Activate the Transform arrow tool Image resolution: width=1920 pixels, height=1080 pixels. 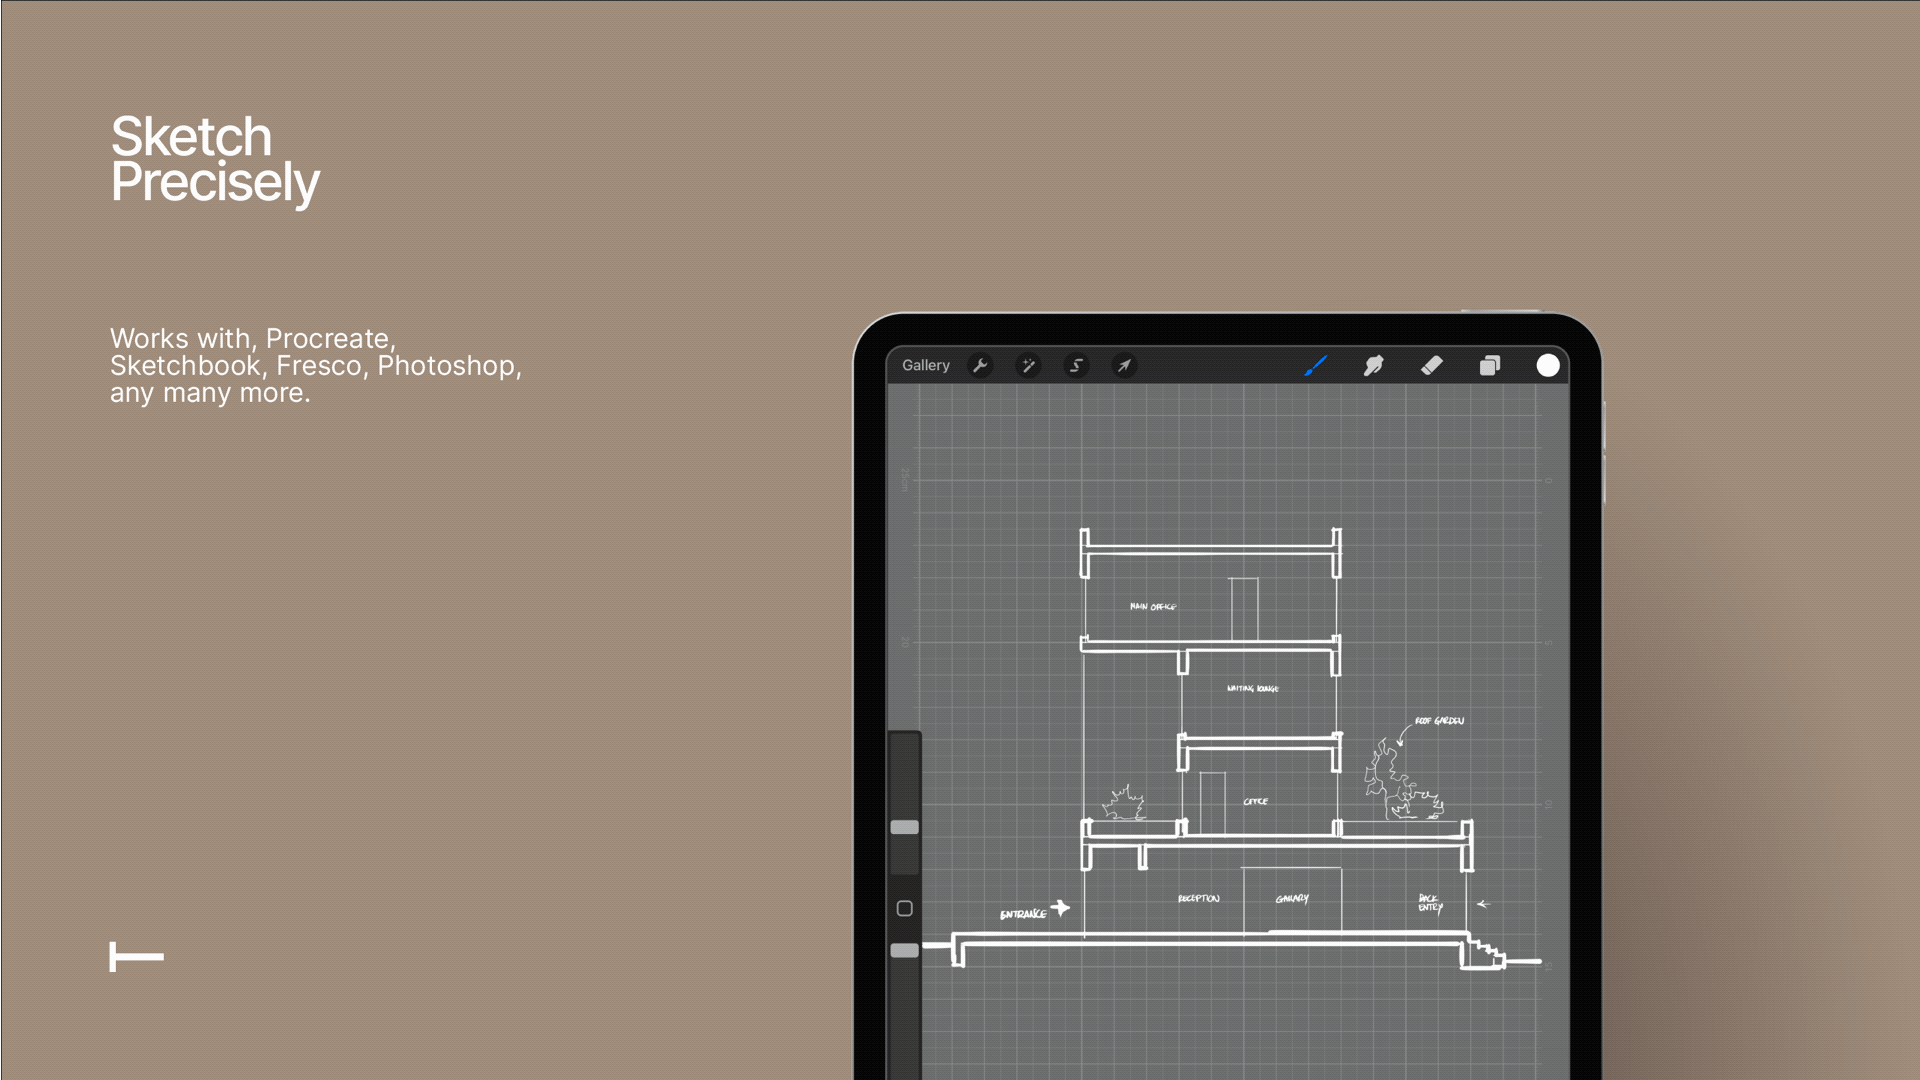(x=1124, y=366)
